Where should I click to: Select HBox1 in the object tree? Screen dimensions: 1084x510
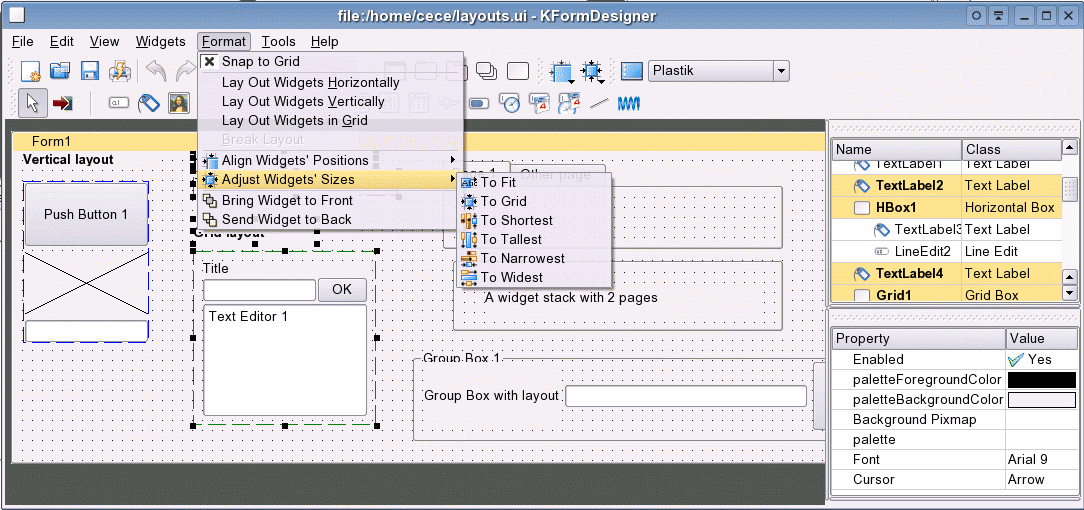895,208
